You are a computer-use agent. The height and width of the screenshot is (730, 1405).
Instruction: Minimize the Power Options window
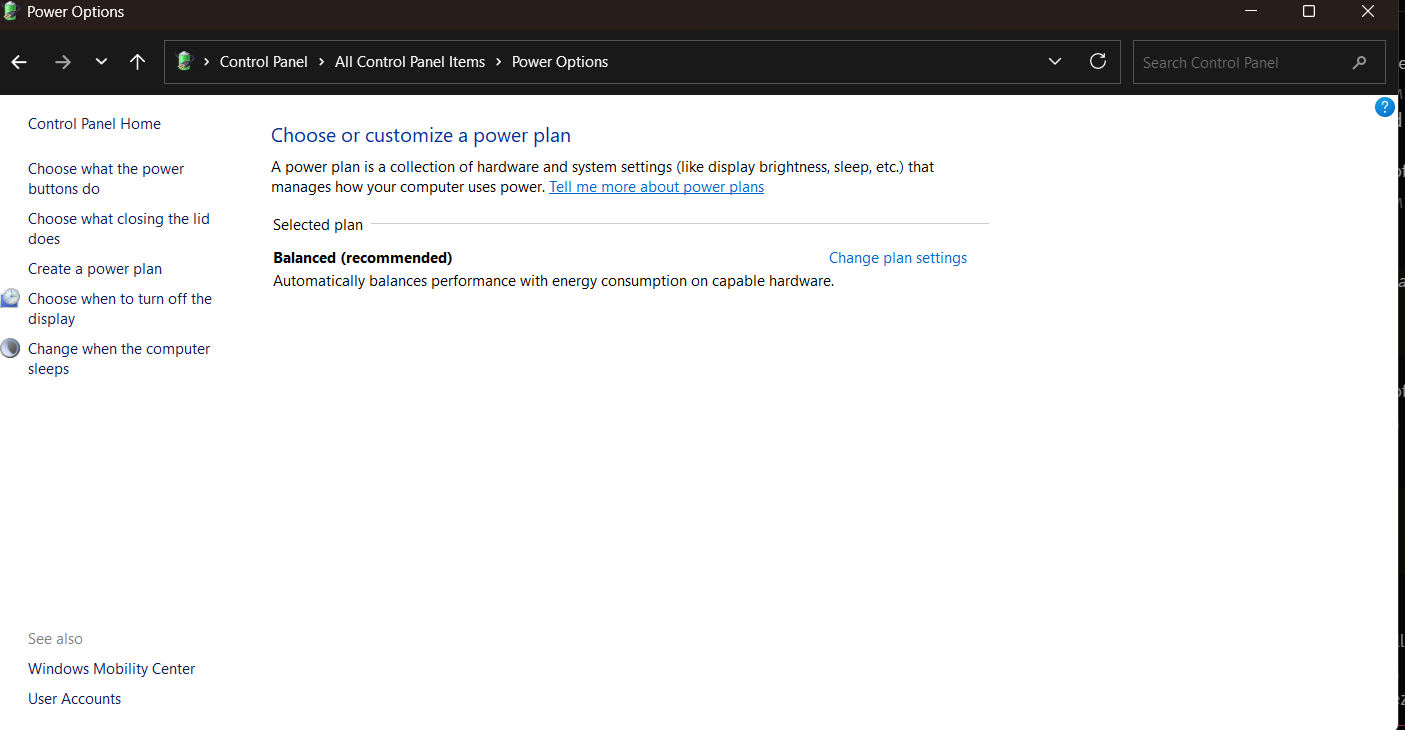click(1251, 12)
